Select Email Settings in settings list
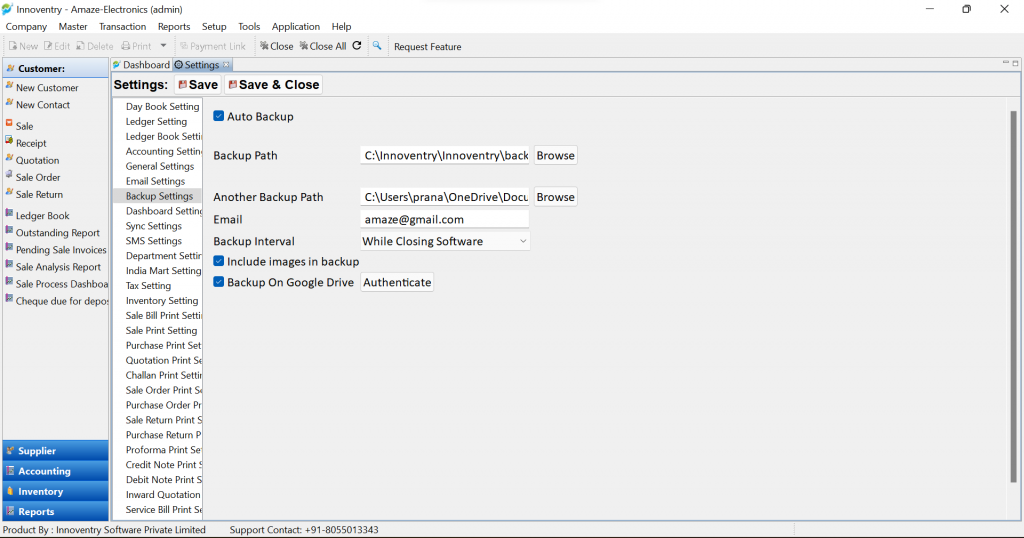Screen dimensions: 1024x538 tap(155, 181)
